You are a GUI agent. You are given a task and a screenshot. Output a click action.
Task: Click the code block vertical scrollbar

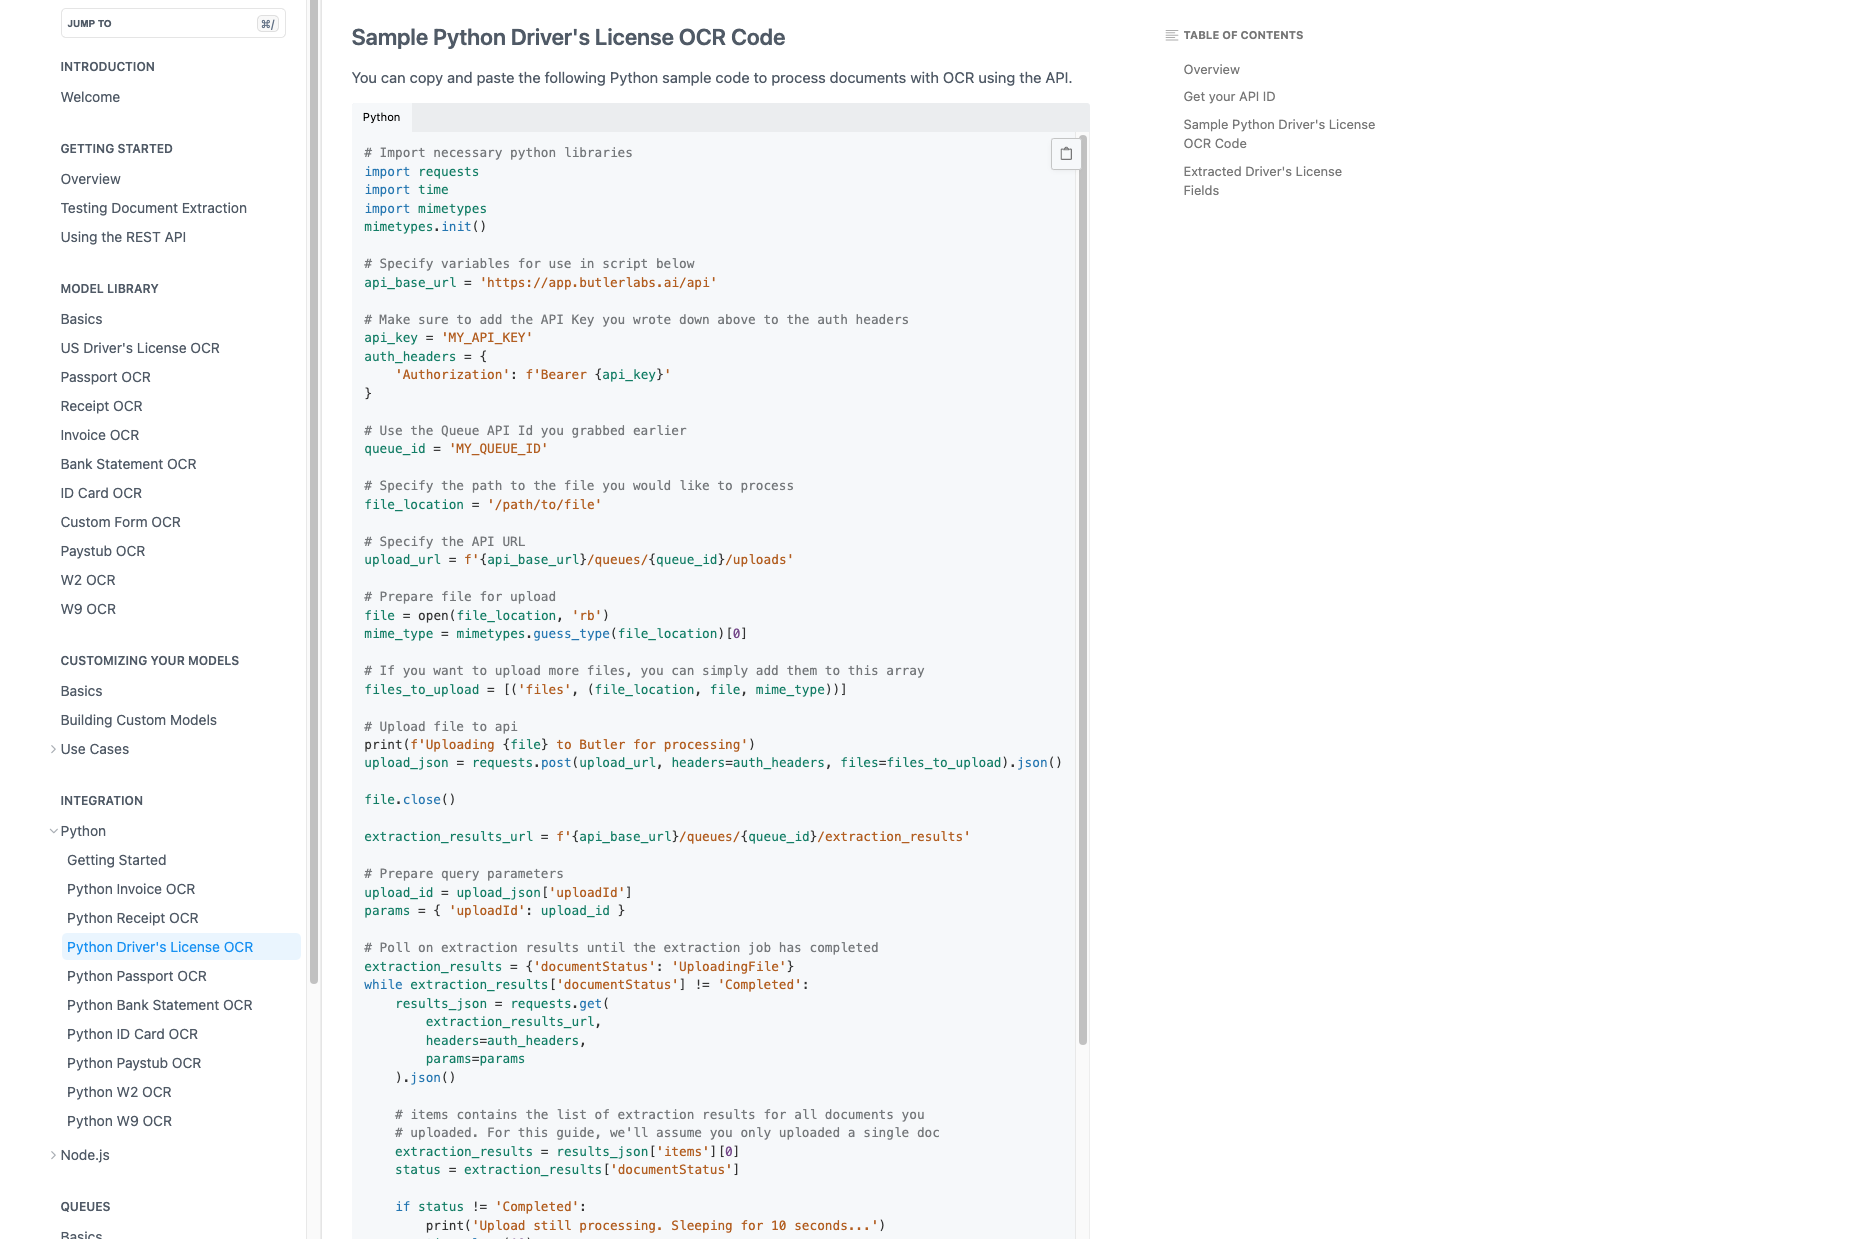pos(1083,590)
